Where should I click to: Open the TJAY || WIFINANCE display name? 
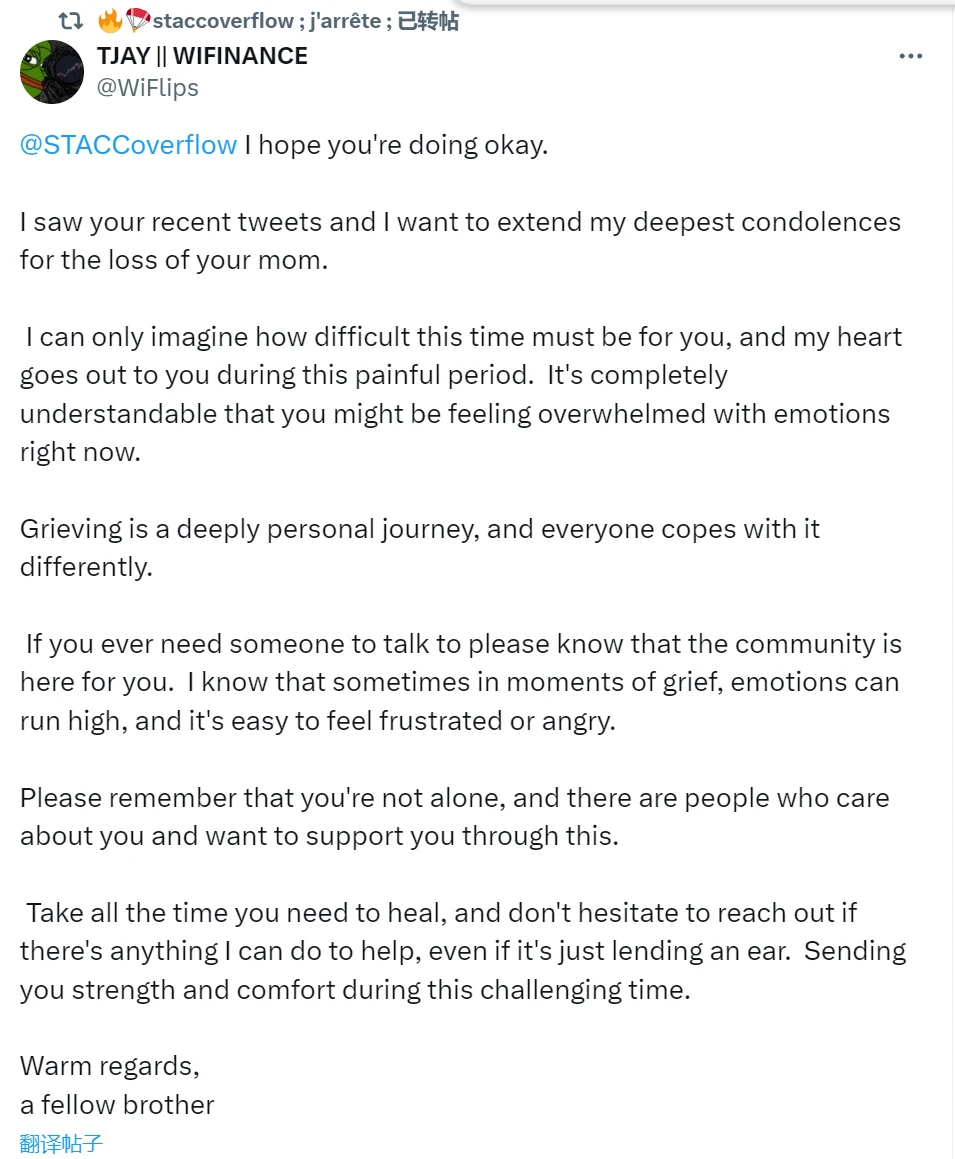pos(202,56)
